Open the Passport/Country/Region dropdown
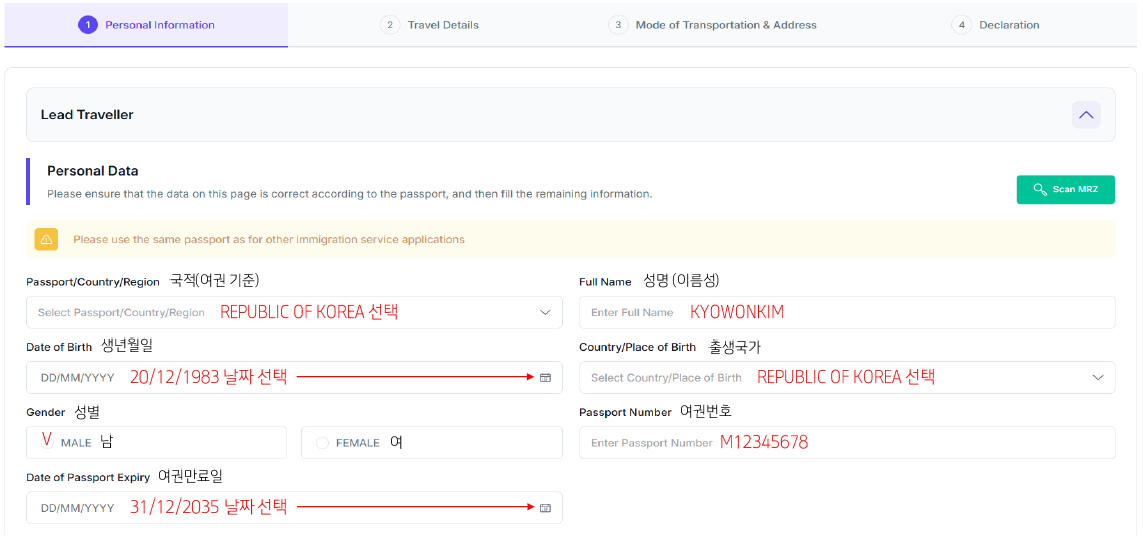The height and width of the screenshot is (537, 1143). point(294,313)
